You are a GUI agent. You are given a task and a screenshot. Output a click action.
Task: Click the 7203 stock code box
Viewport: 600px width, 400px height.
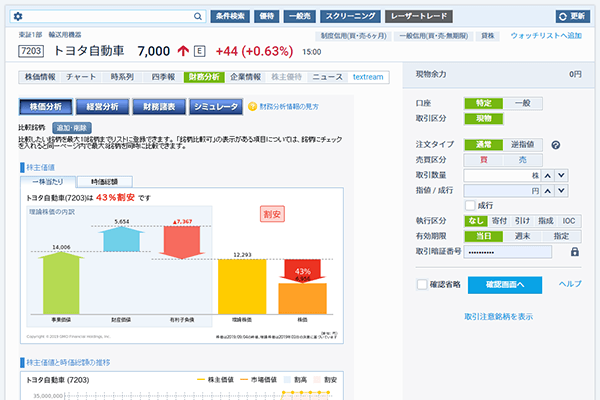tap(31, 51)
